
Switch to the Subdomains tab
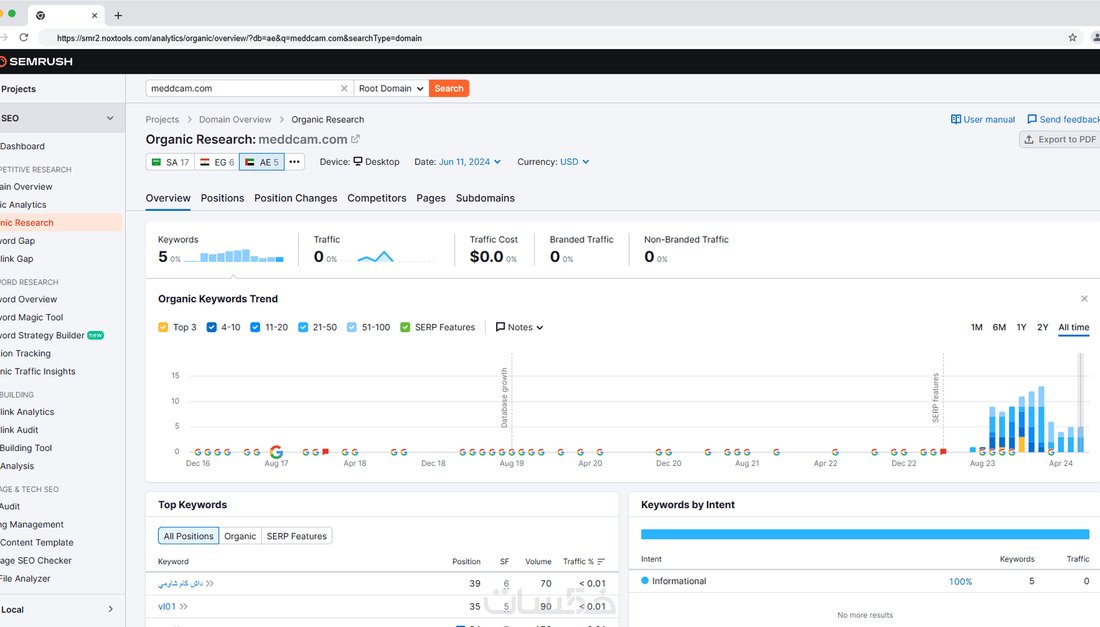pyautogui.click(x=485, y=198)
